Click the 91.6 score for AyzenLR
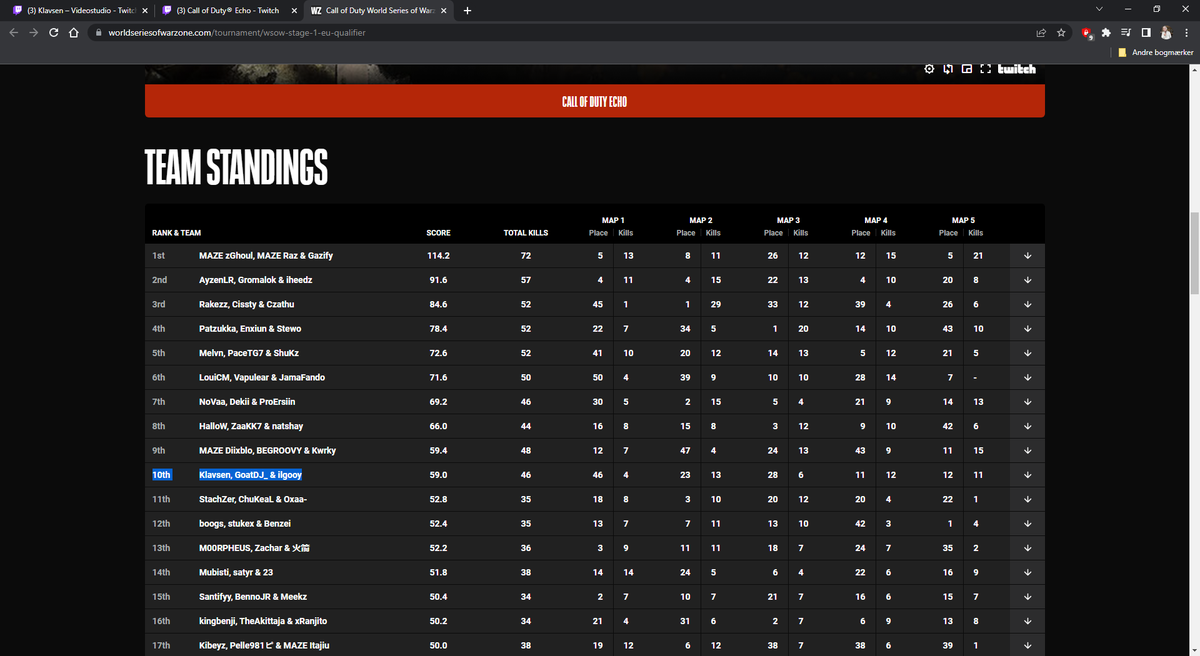 click(438, 280)
